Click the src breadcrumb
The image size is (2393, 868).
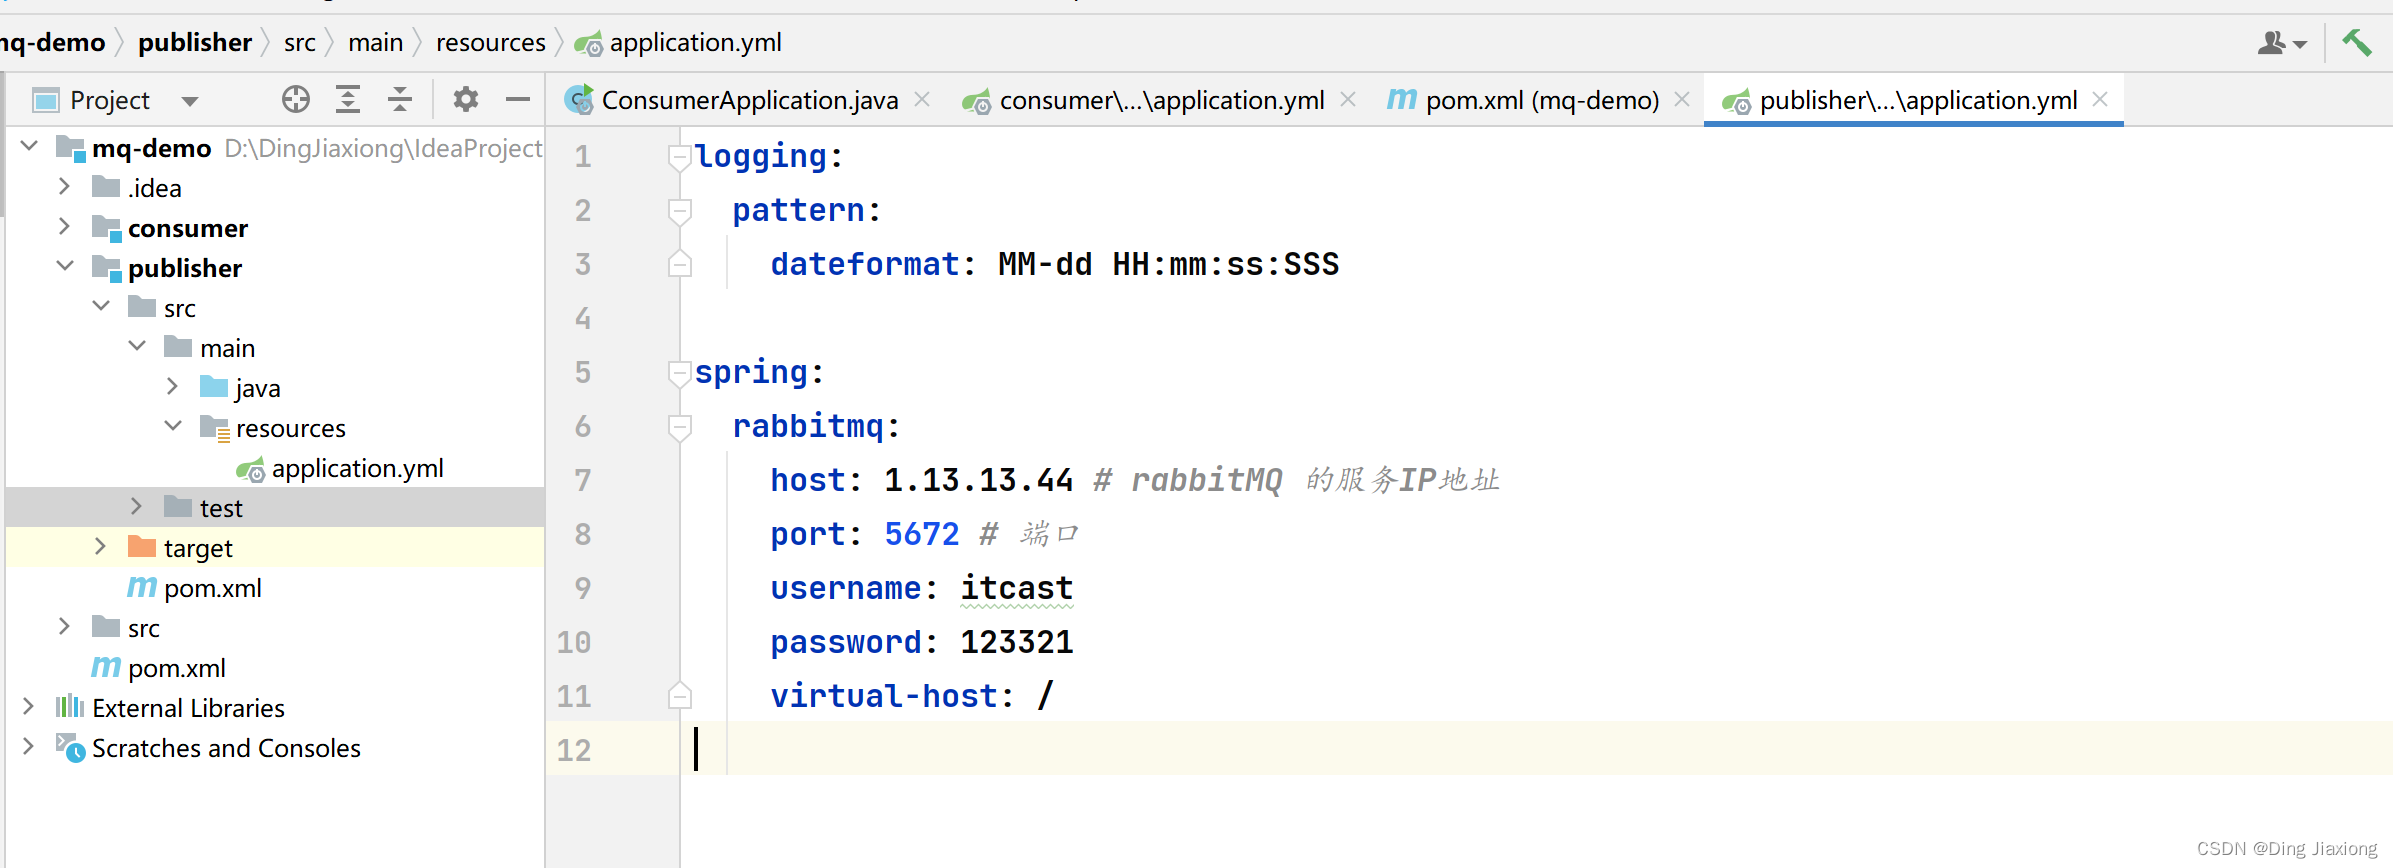300,42
